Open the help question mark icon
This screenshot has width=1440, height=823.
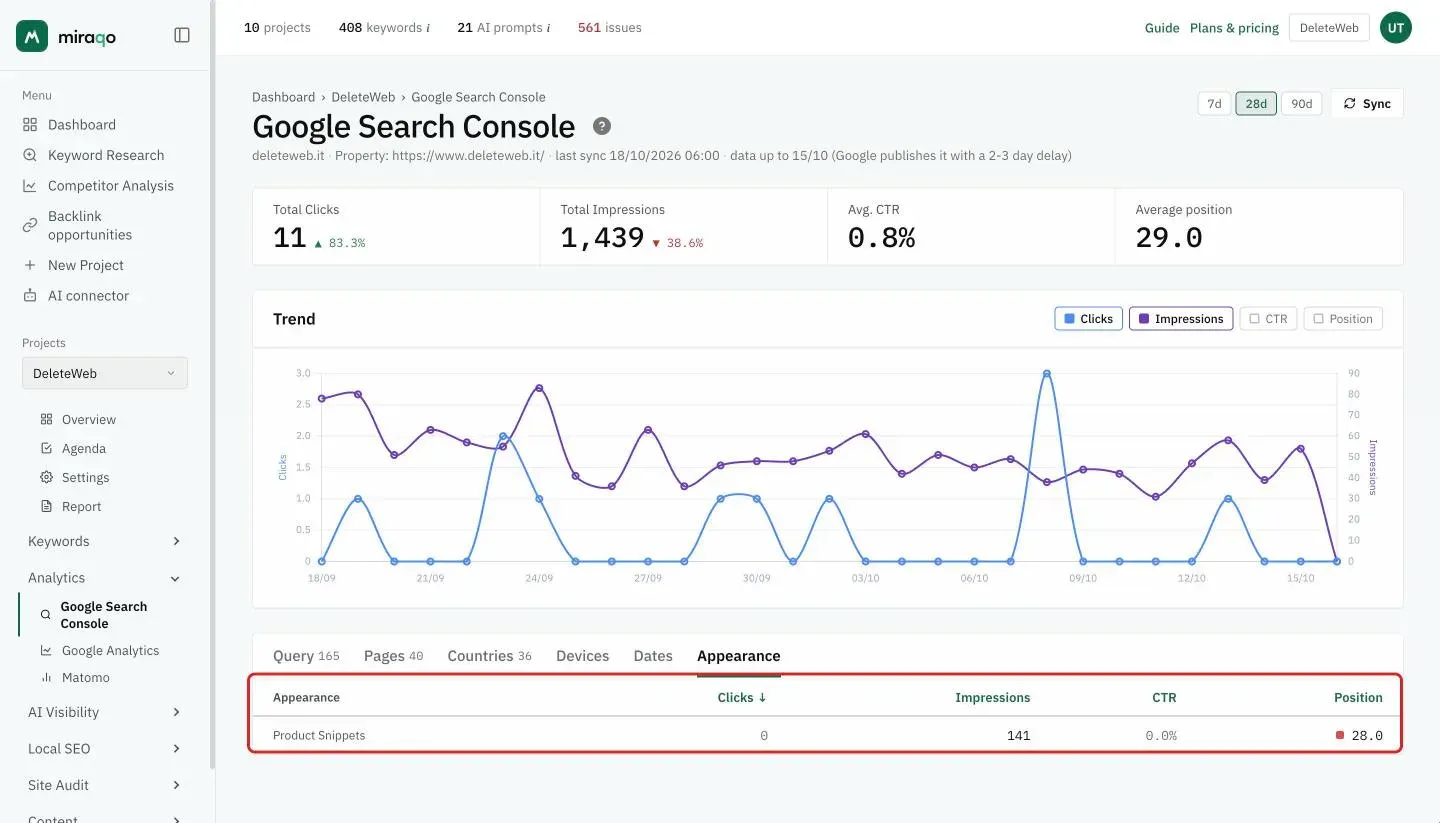(x=601, y=126)
